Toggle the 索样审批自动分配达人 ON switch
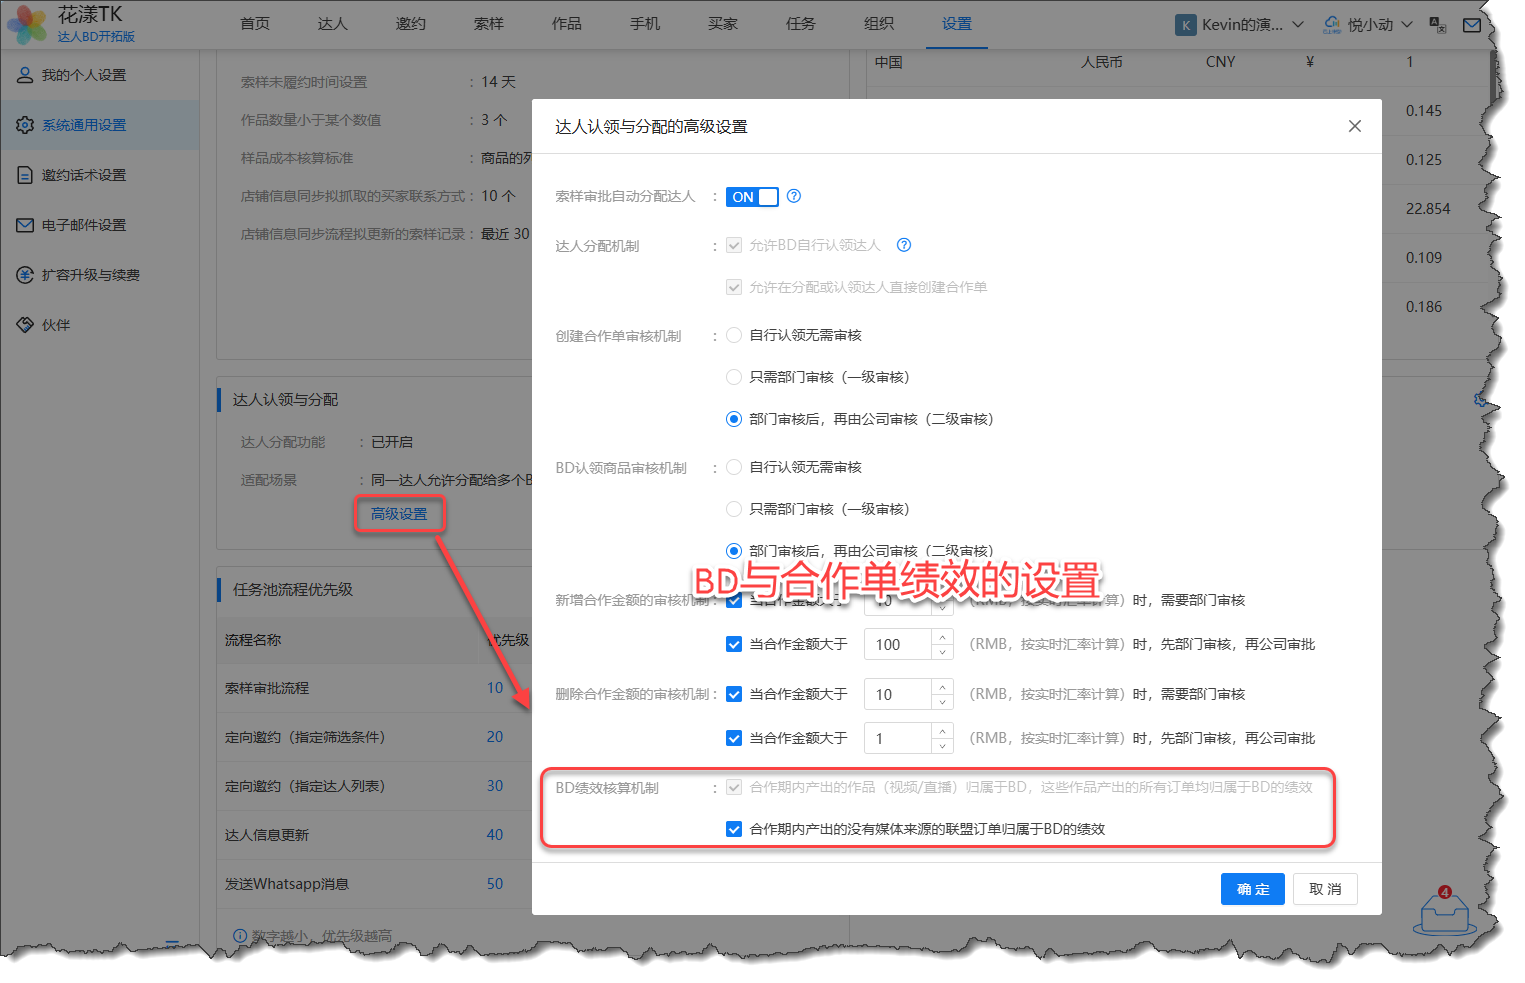 point(752,197)
